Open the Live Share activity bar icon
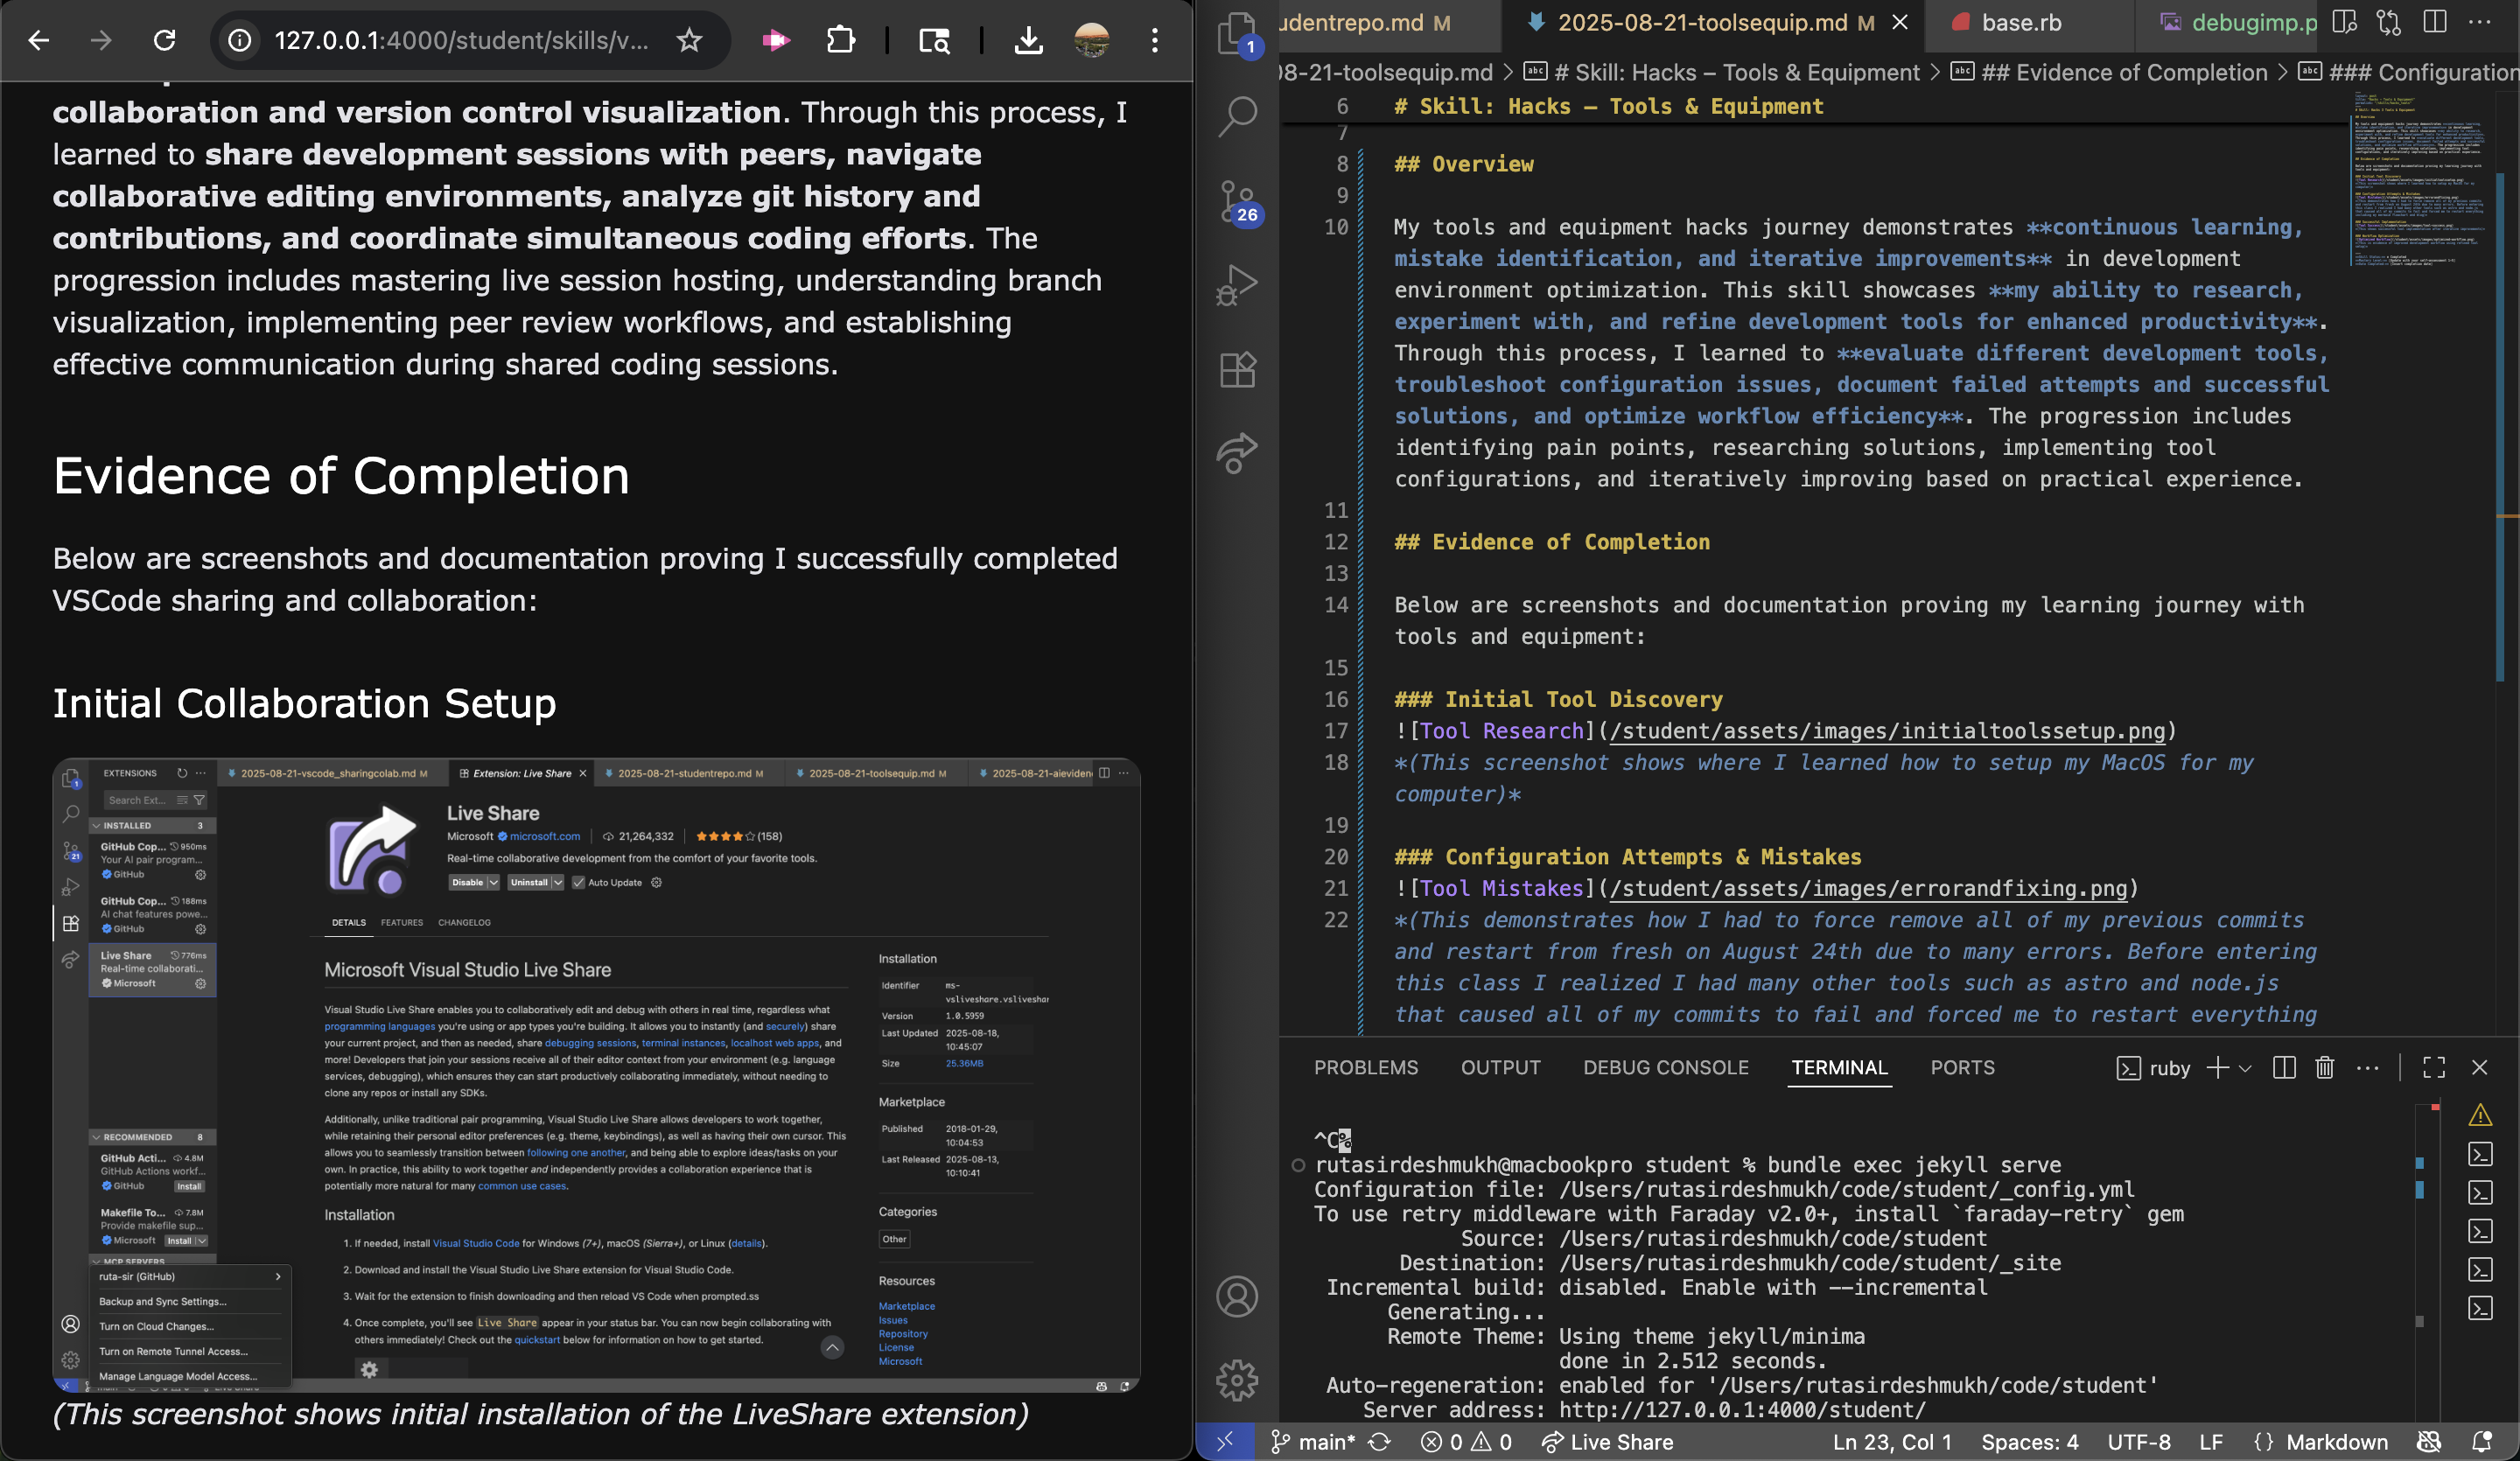Screen dimensions: 2520x1461 (1237, 453)
